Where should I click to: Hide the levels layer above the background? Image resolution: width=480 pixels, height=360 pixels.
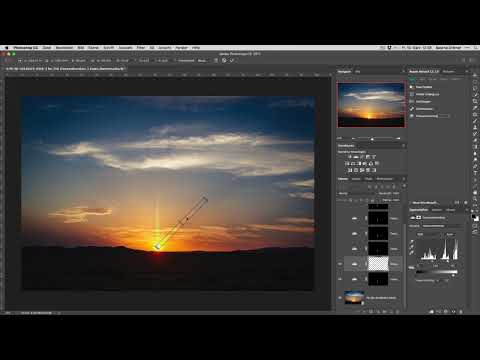tap(340, 279)
